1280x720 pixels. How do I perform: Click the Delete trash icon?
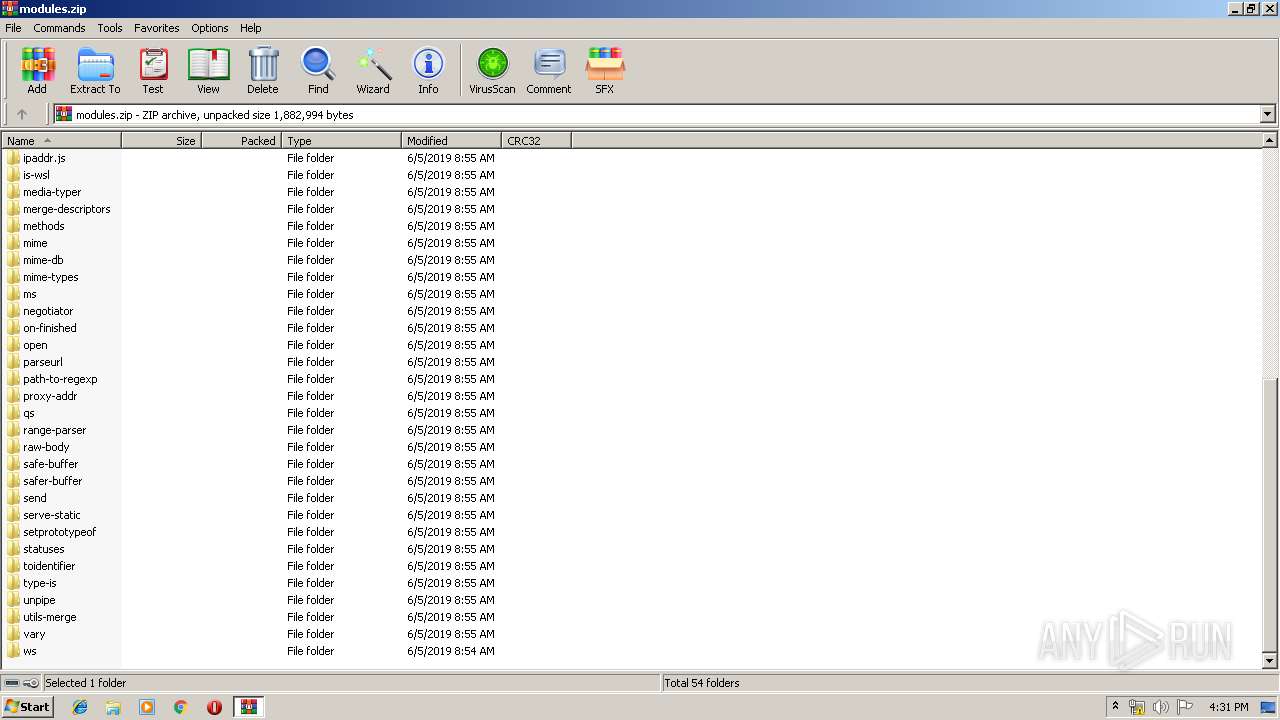click(263, 70)
